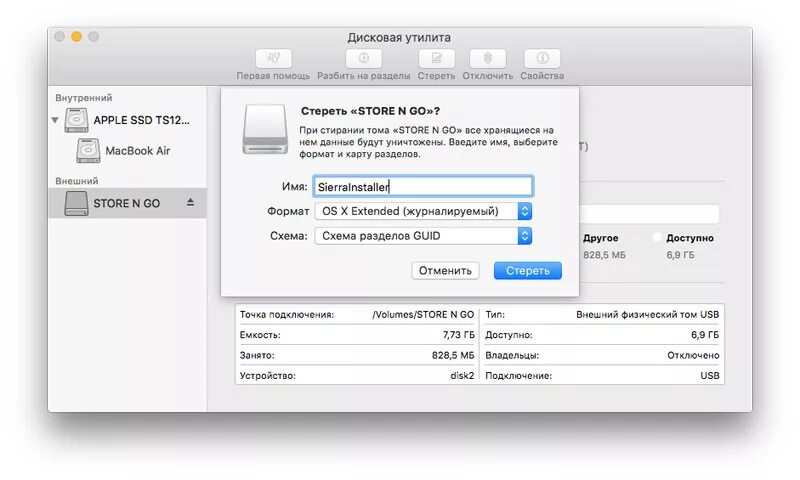Image resolution: width=800 pixels, height=480 pixels.
Task: Click the 7,73 ГБ capacity value
Action: point(458,335)
